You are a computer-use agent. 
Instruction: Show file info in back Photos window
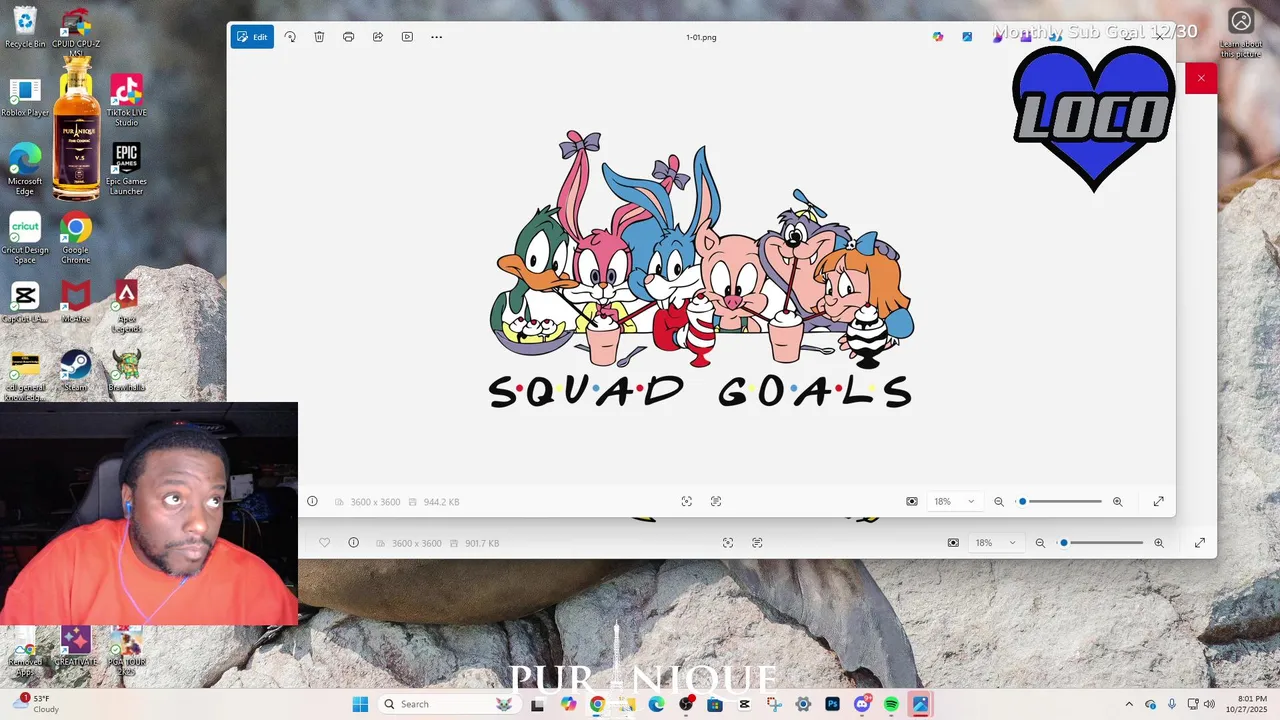353,543
